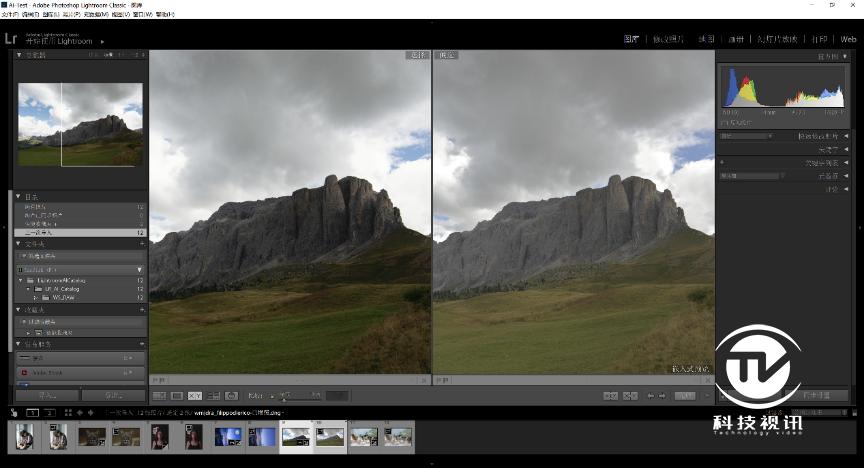
Task: Activate the XY compare view icon
Action: pyautogui.click(x=195, y=396)
